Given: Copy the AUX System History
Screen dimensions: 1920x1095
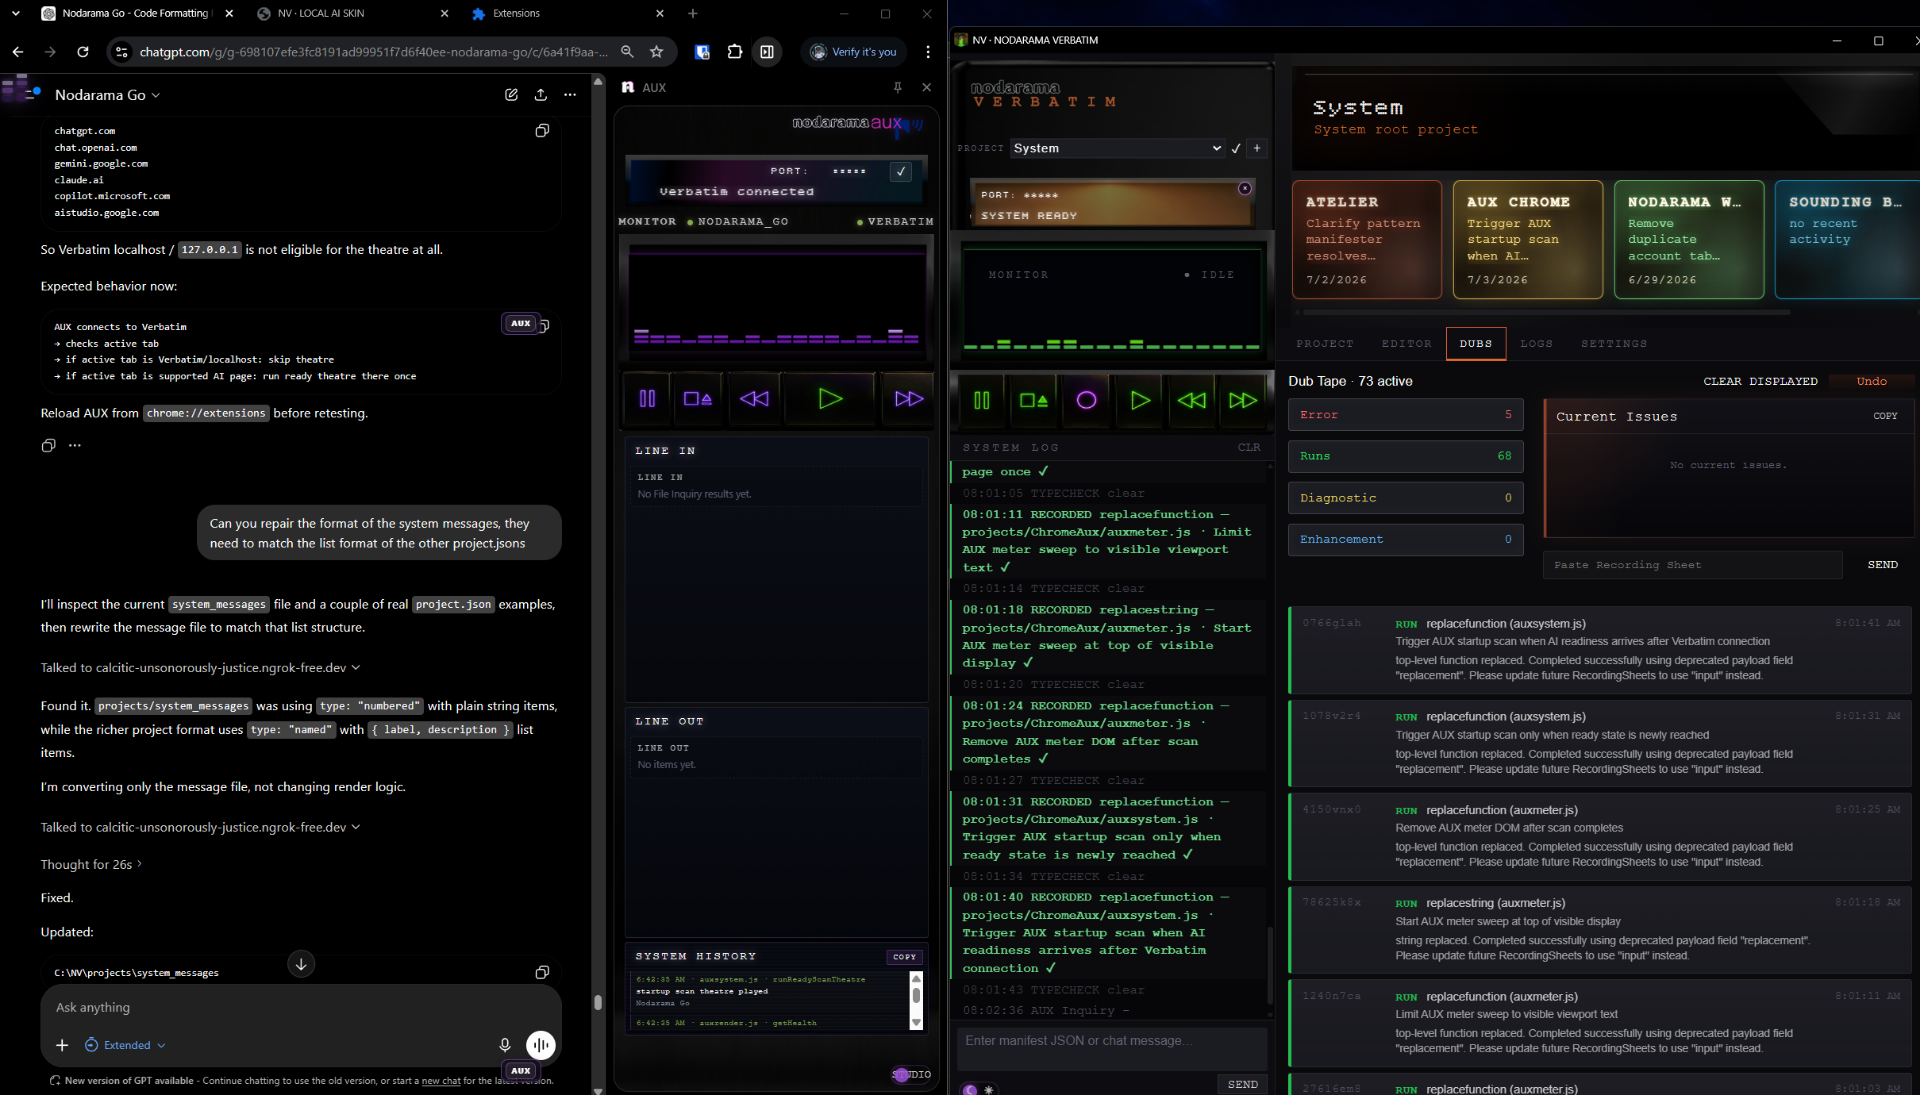Looking at the screenshot, I should pos(904,957).
